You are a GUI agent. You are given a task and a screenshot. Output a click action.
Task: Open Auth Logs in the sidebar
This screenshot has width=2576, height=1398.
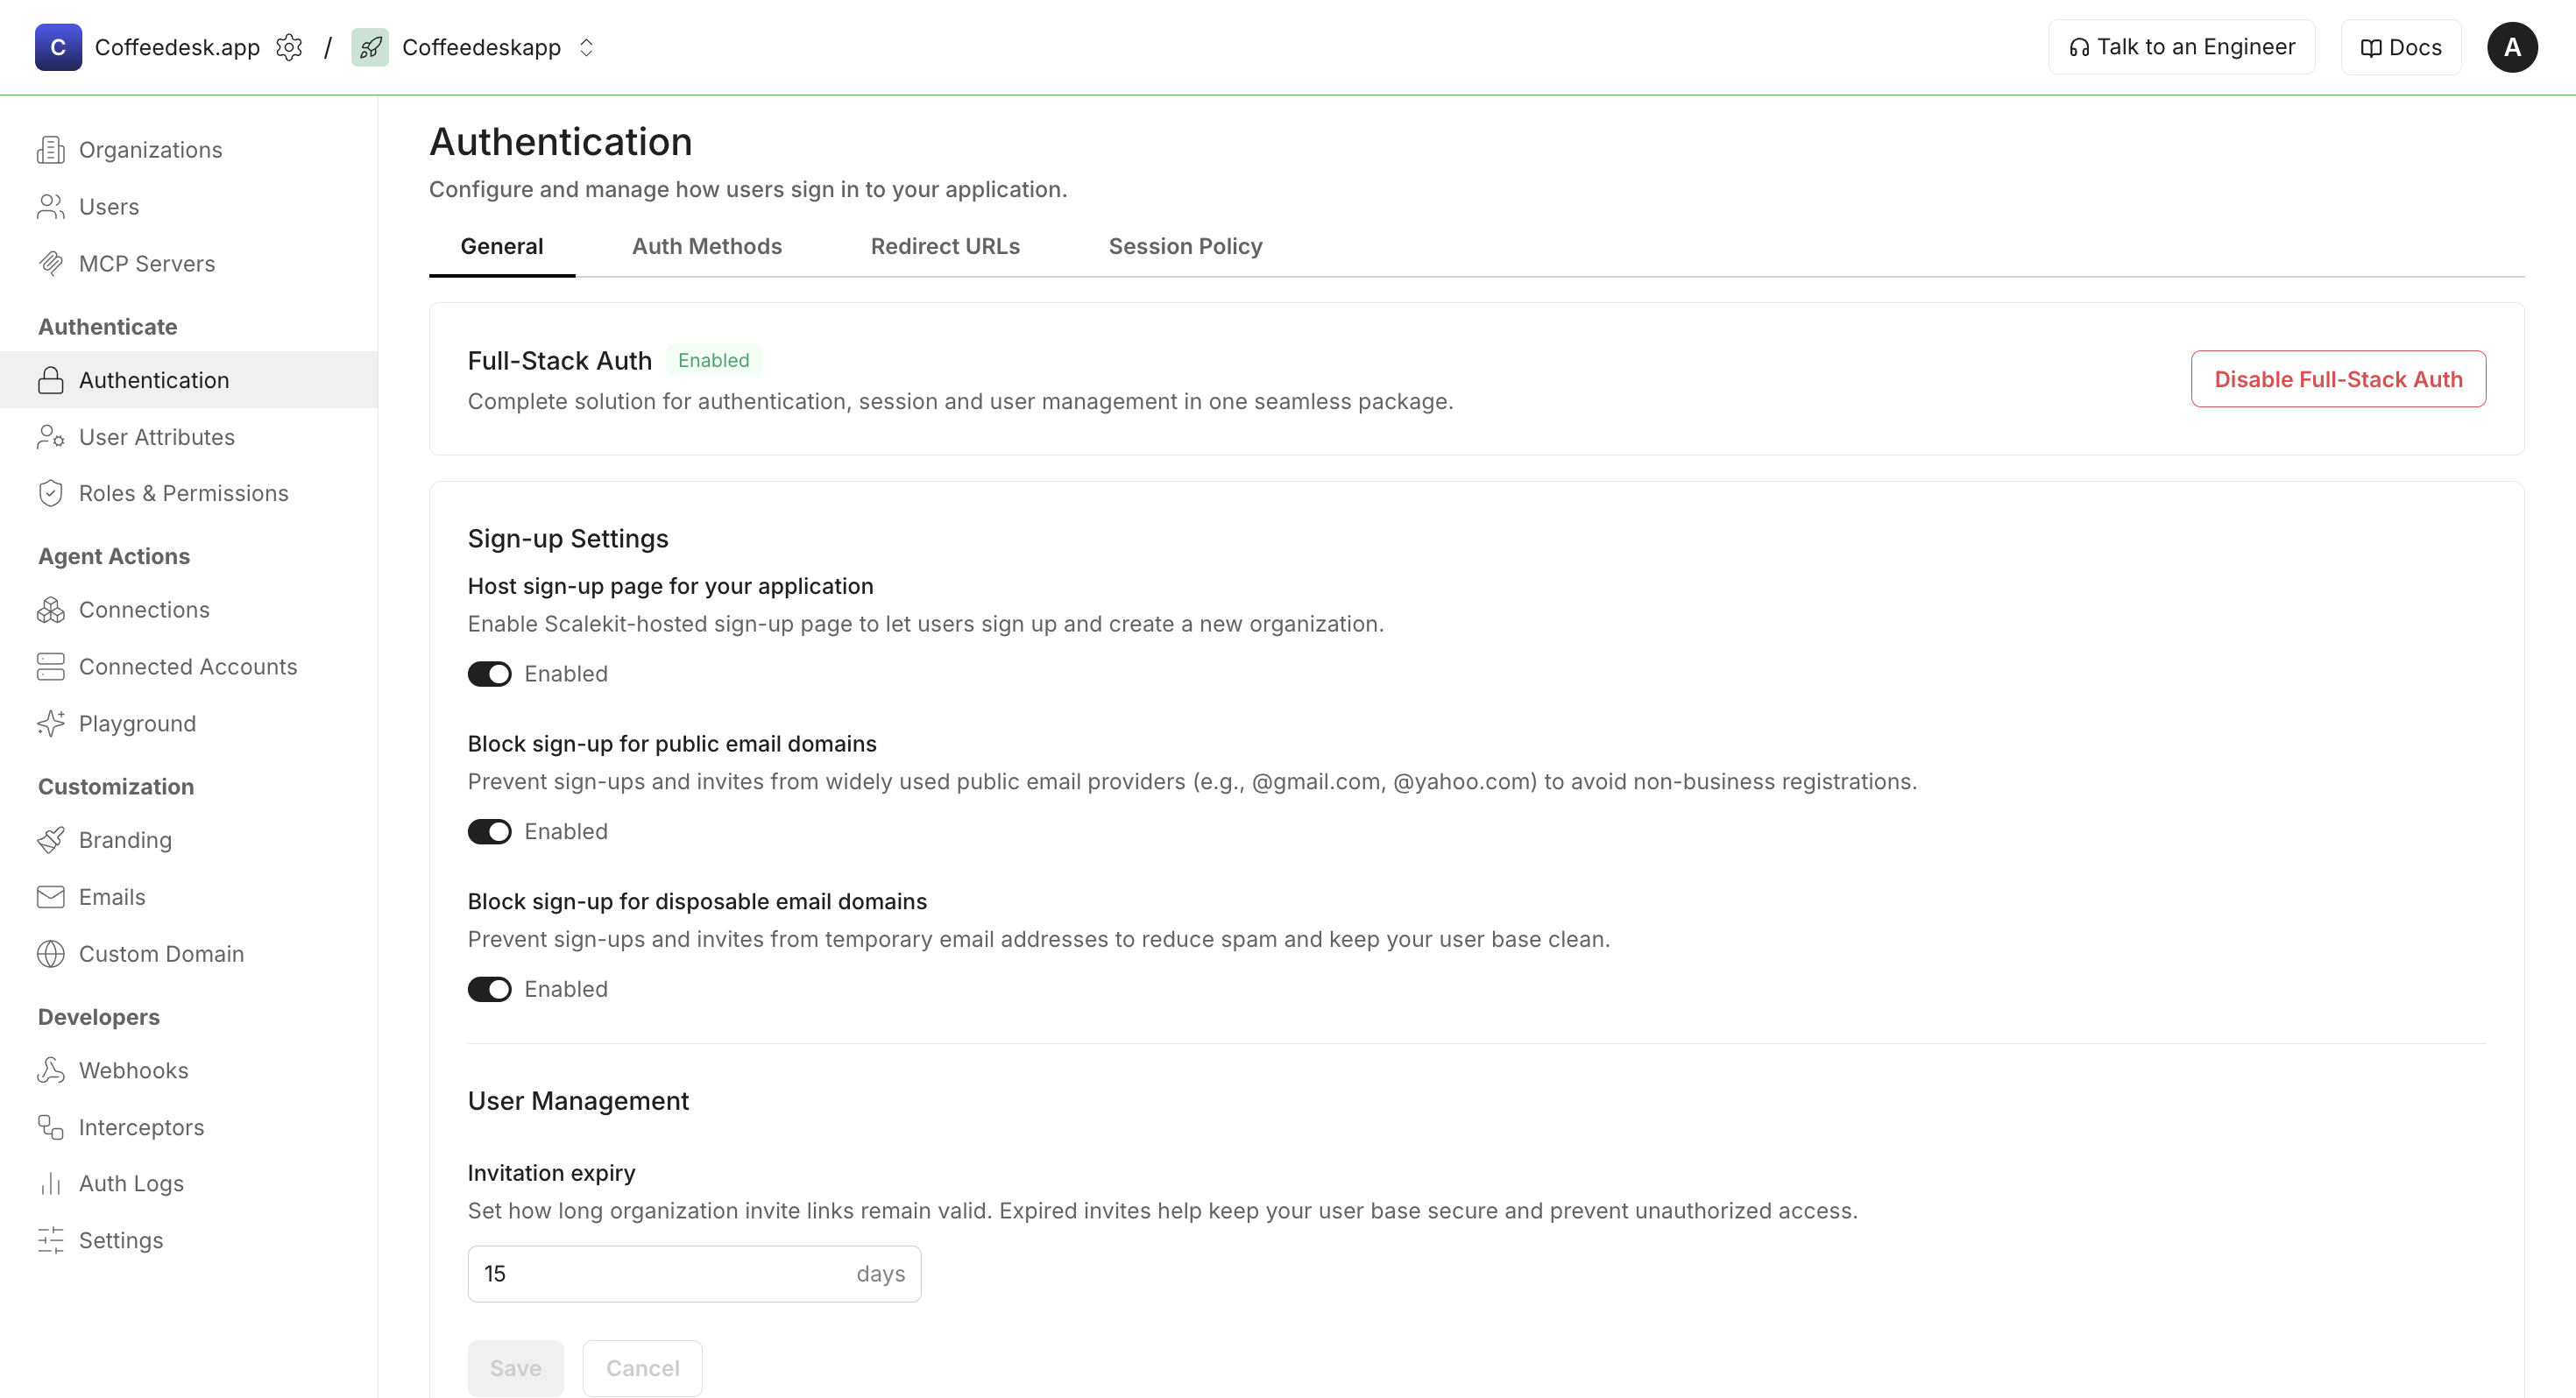[131, 1184]
